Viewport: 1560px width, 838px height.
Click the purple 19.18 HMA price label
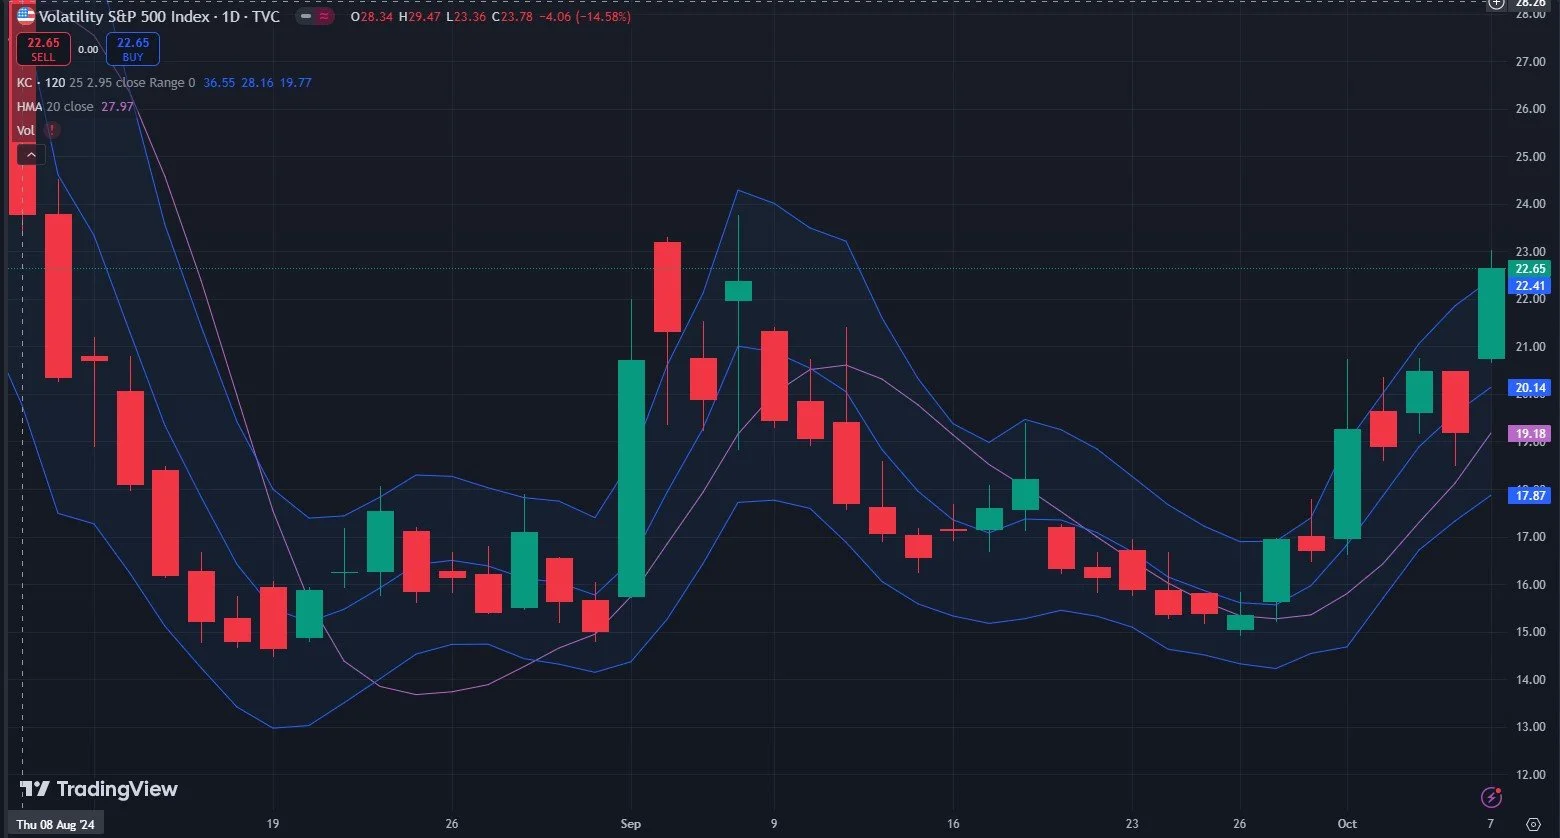pos(1531,434)
